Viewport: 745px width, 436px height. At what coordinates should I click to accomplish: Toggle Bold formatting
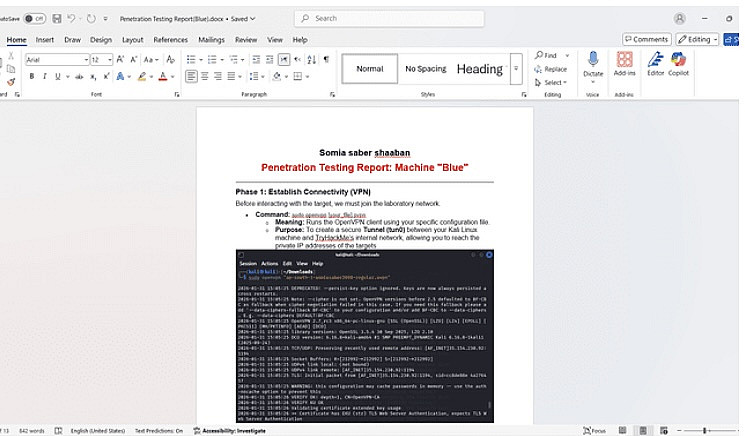(32, 76)
